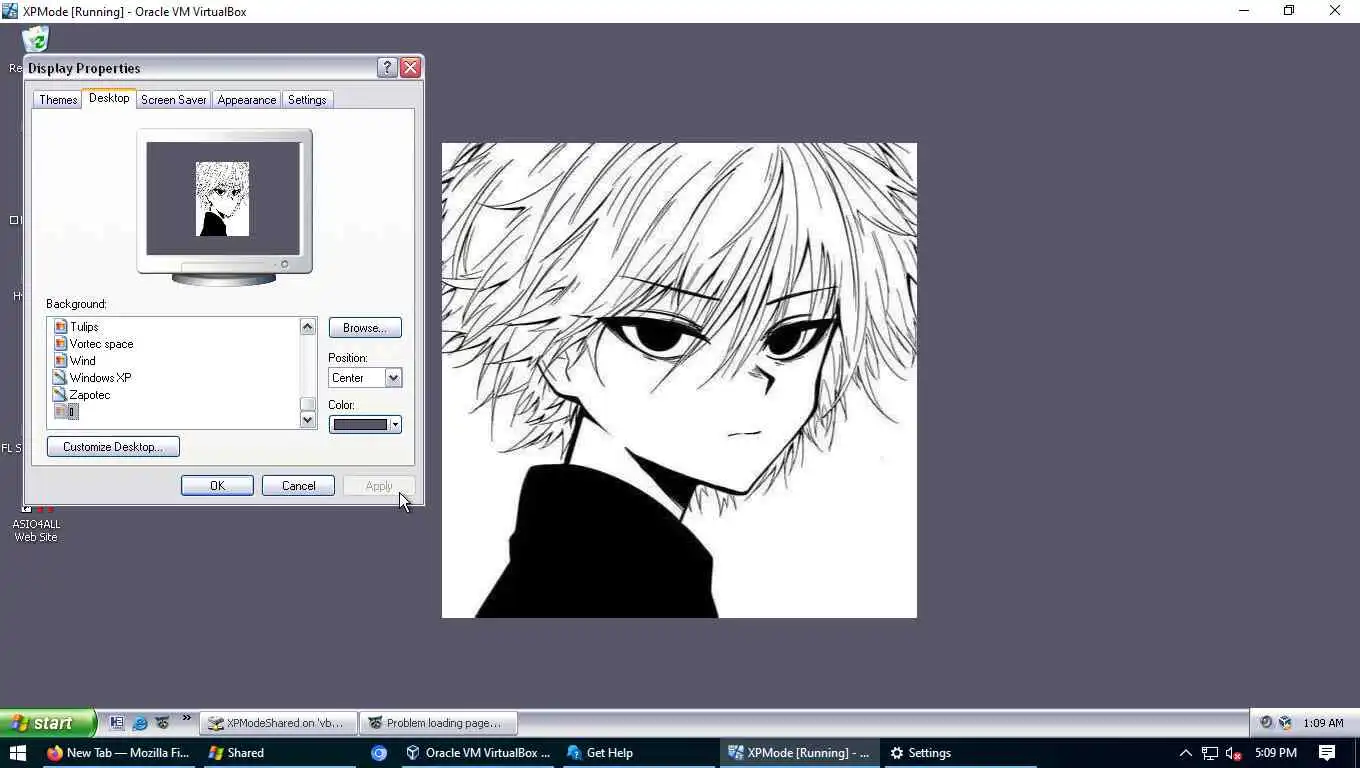
Task: Minimize the VirtualBox XPMode window
Action: tap(1244, 11)
